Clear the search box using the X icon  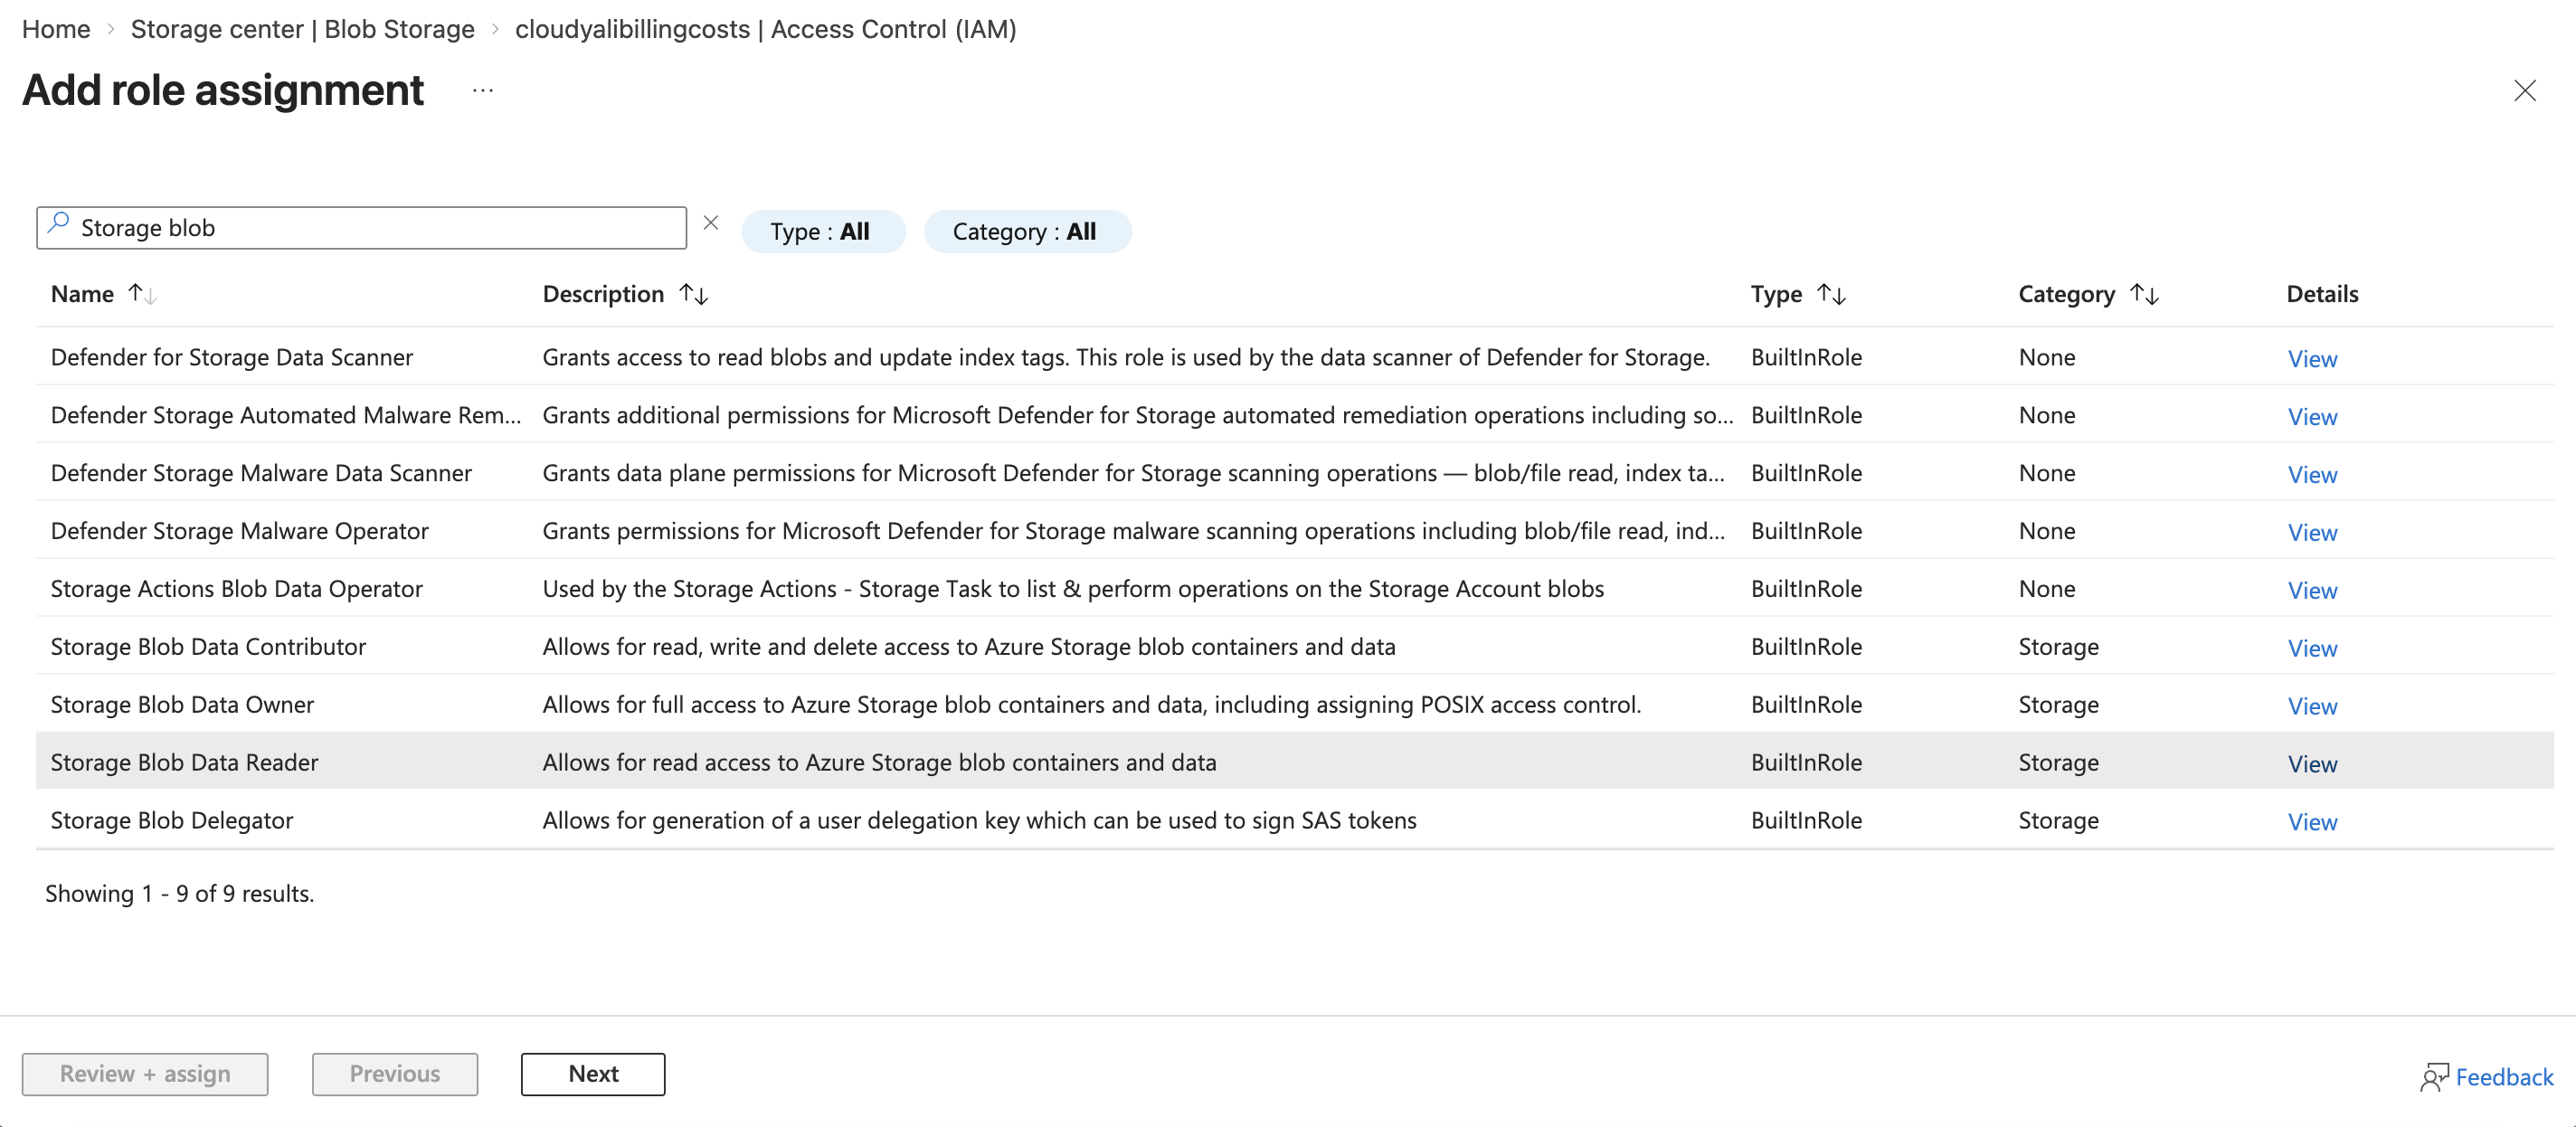tap(711, 223)
